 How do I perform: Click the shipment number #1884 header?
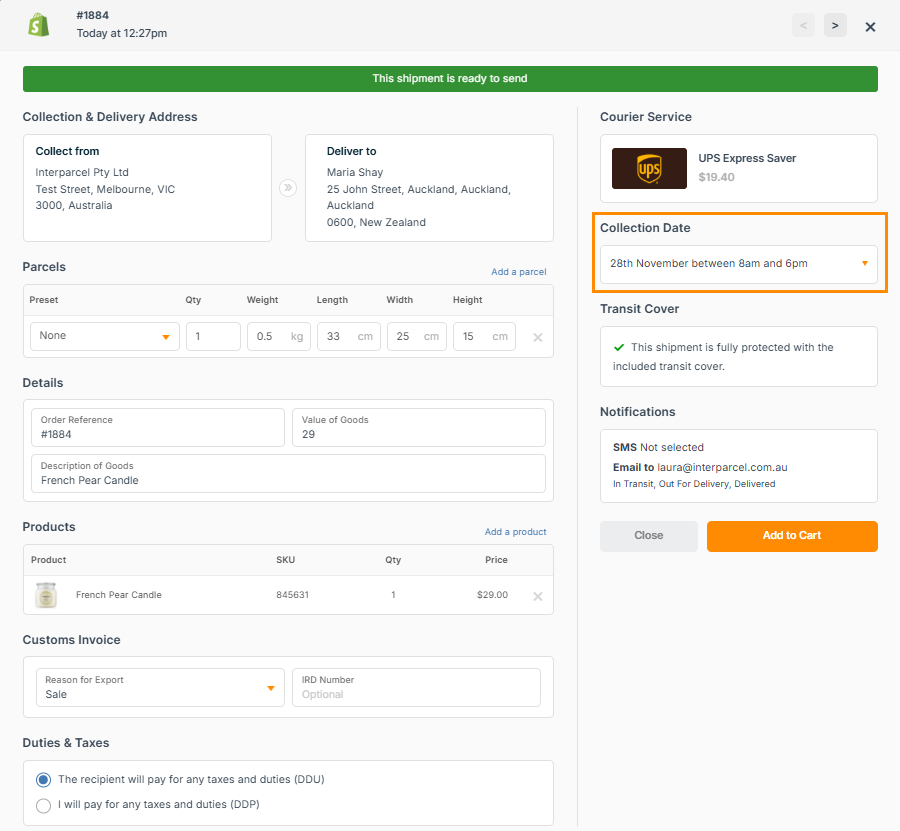coord(94,15)
